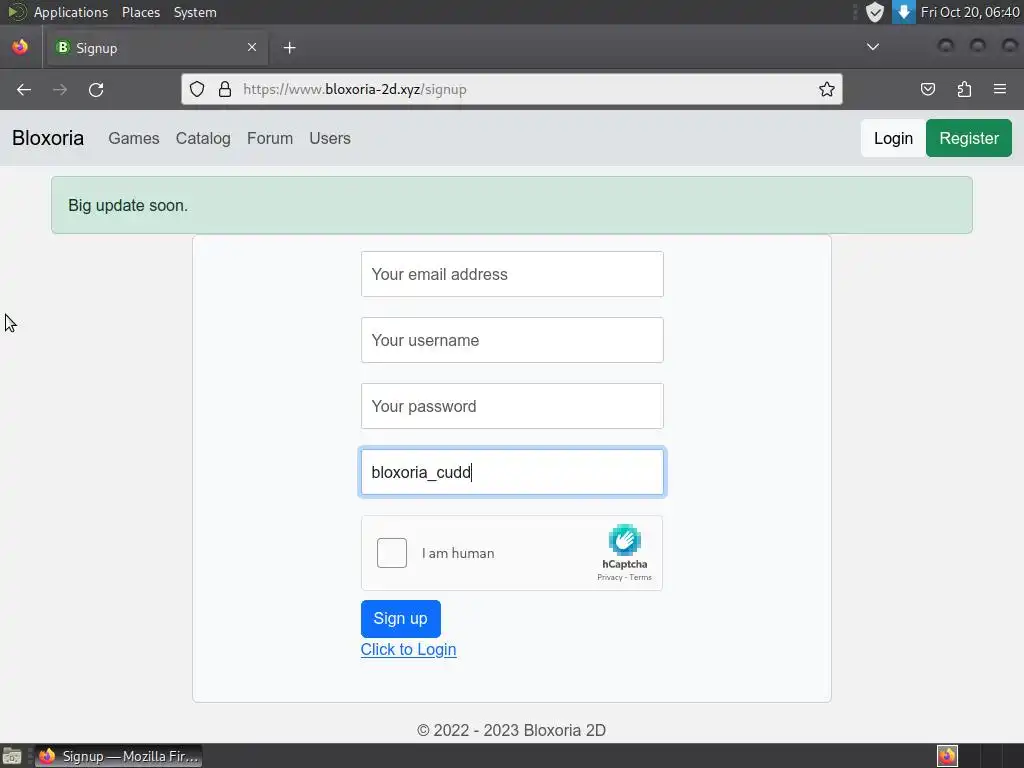
Task: Go to the Bloxoria home brand link
Action: (48, 138)
